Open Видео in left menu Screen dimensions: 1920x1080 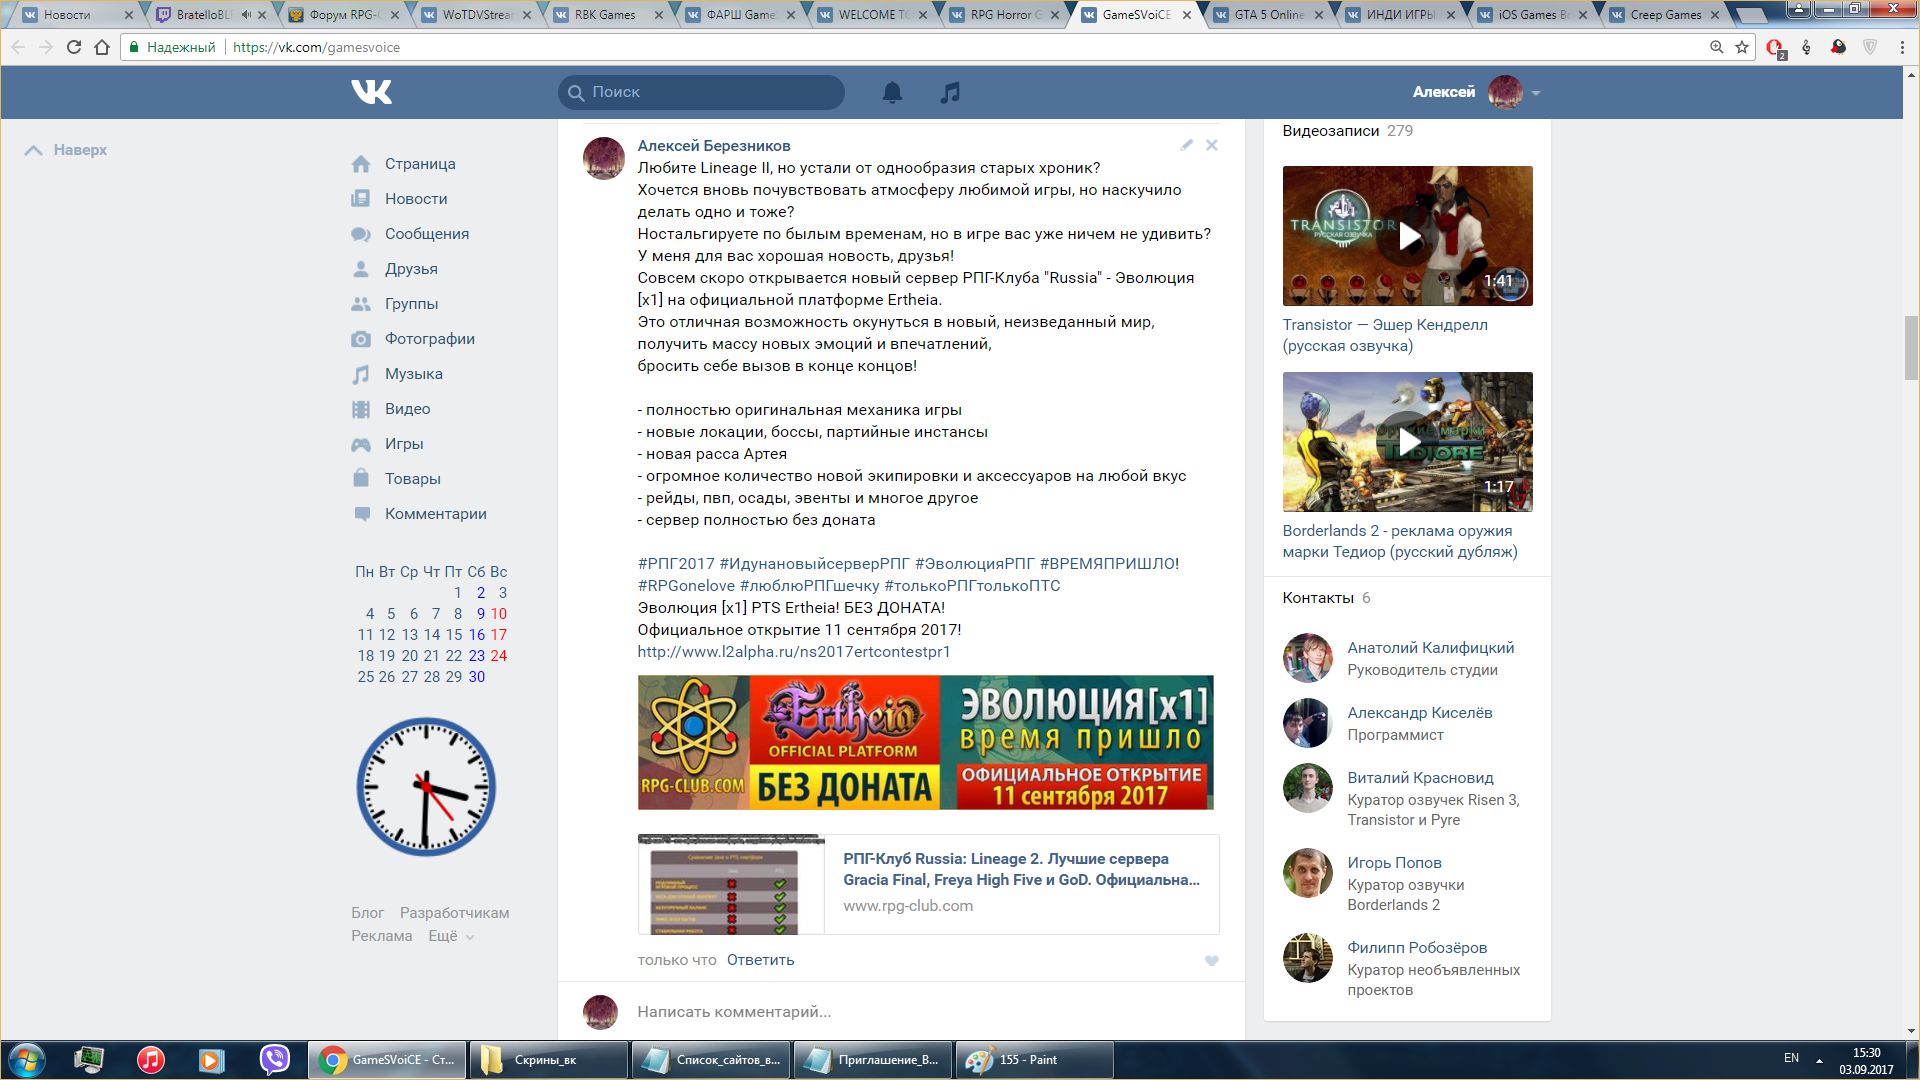tap(407, 409)
